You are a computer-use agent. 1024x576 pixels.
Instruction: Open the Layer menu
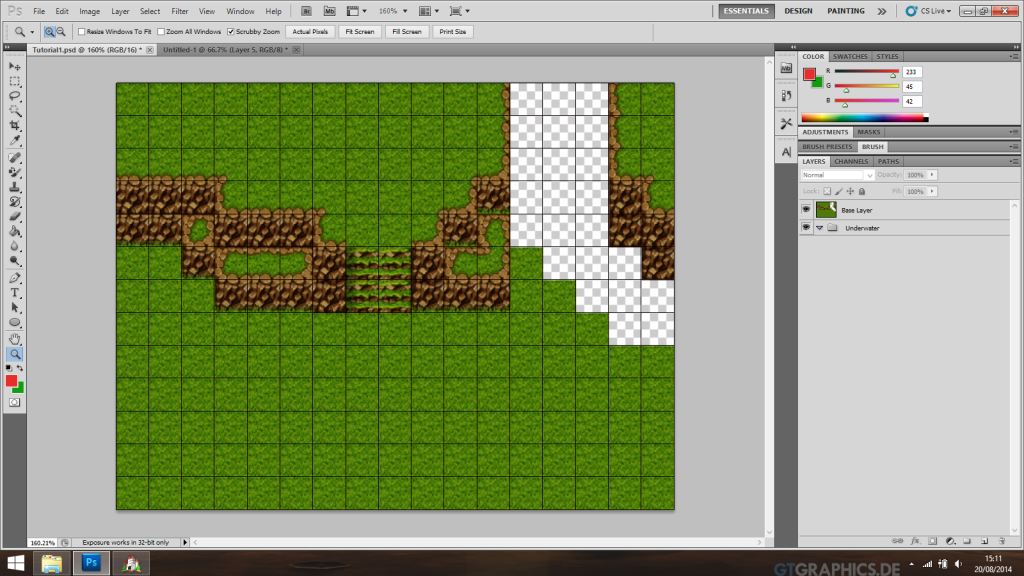120,11
